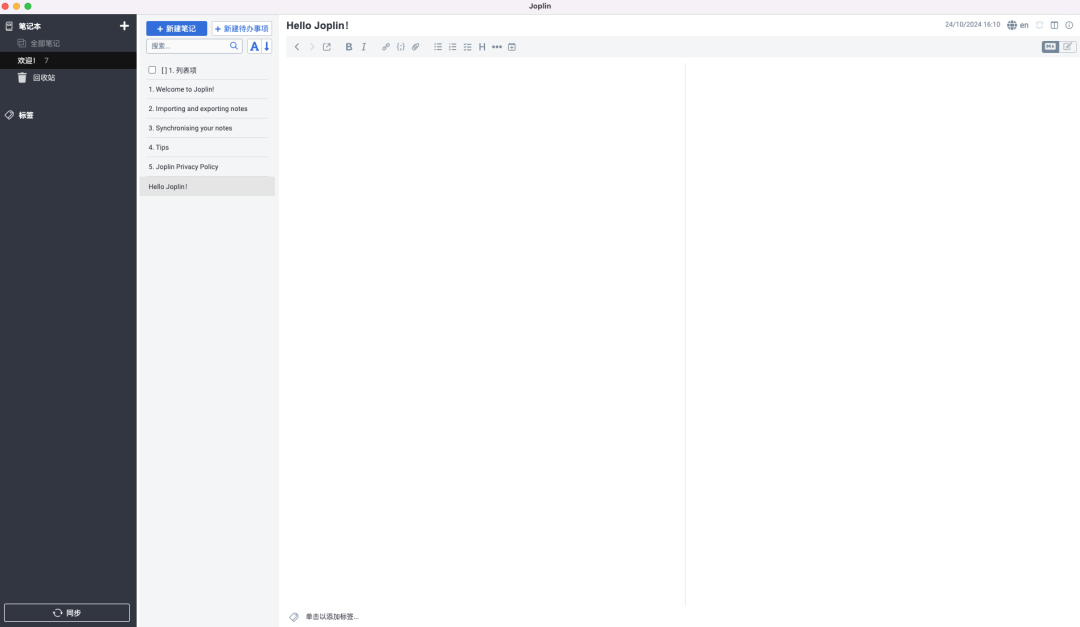Insert a heading with H icon
The height and width of the screenshot is (627, 1080).
[482, 47]
